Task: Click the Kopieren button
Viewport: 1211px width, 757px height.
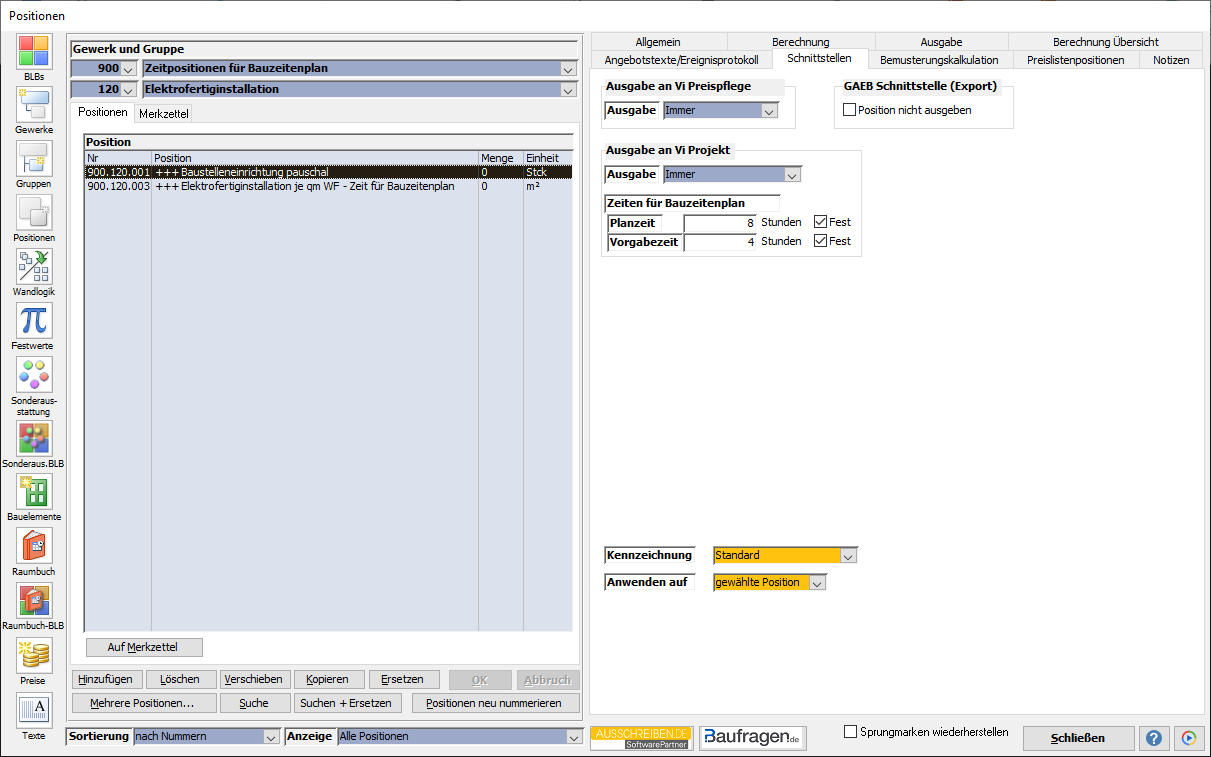Action: pos(327,679)
